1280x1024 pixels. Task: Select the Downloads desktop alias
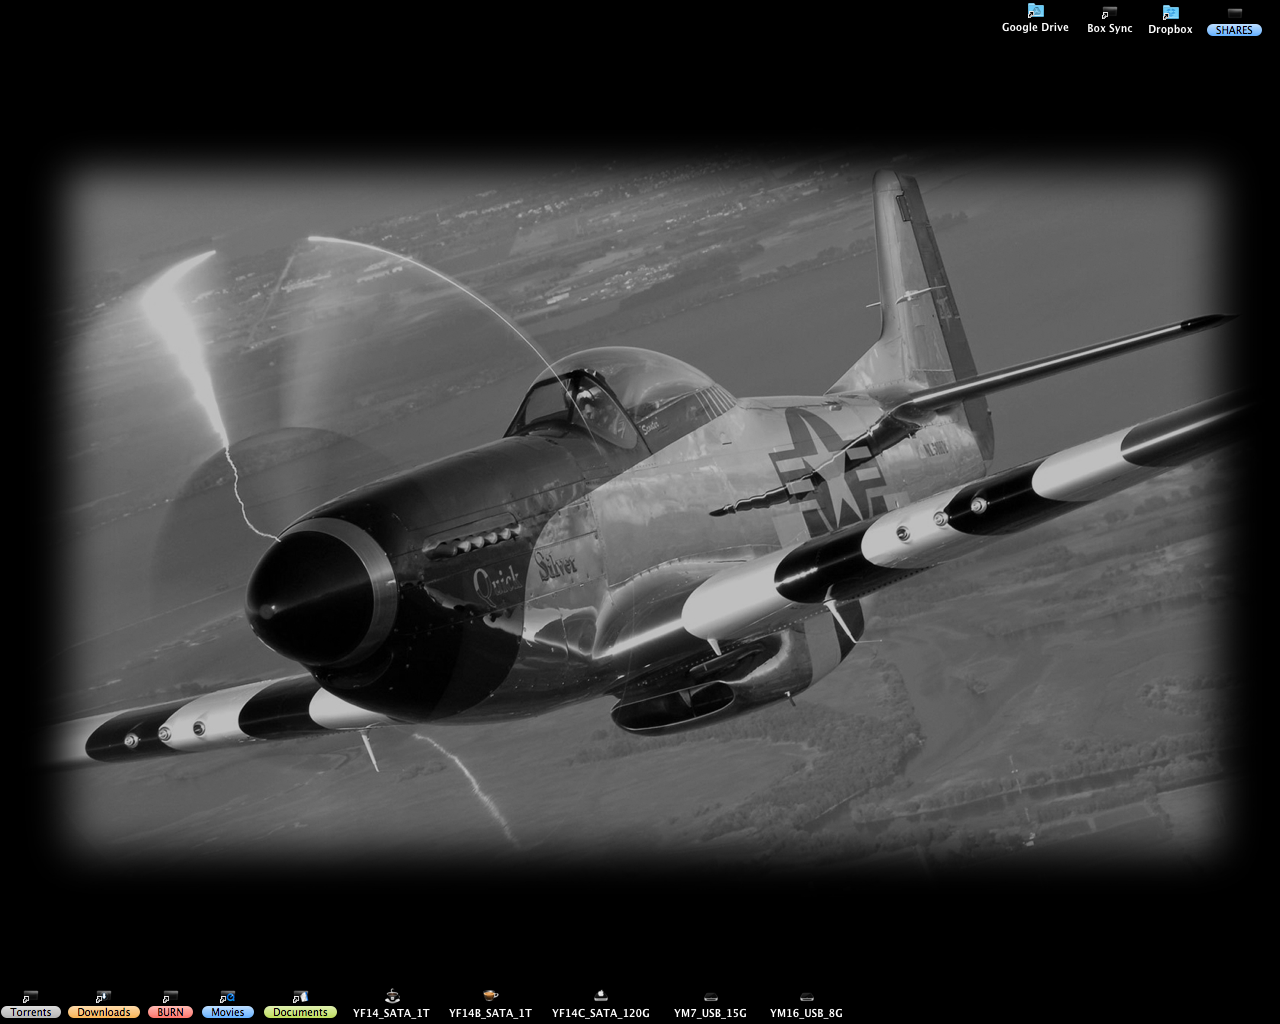point(103,996)
